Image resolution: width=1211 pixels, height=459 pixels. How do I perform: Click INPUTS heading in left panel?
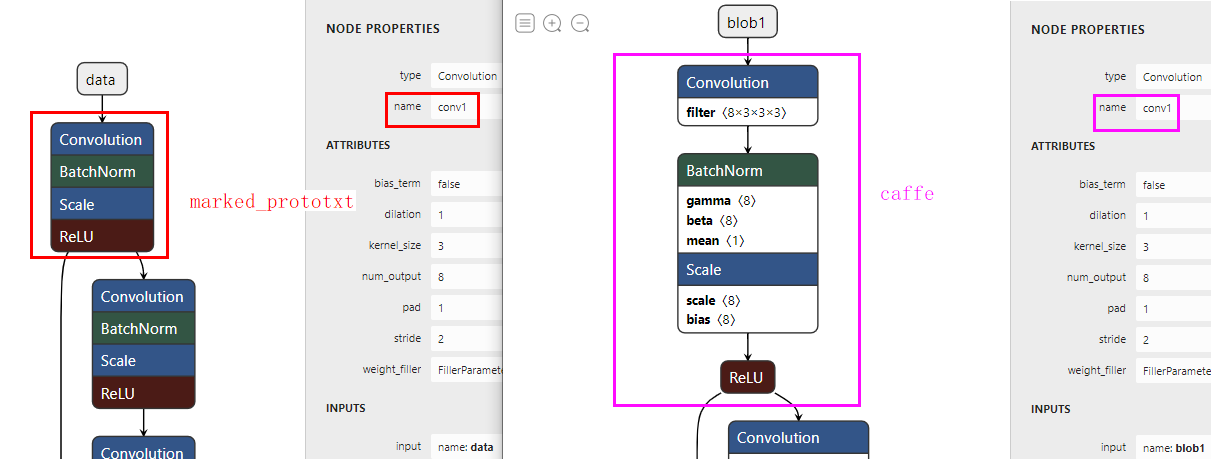pos(346,408)
